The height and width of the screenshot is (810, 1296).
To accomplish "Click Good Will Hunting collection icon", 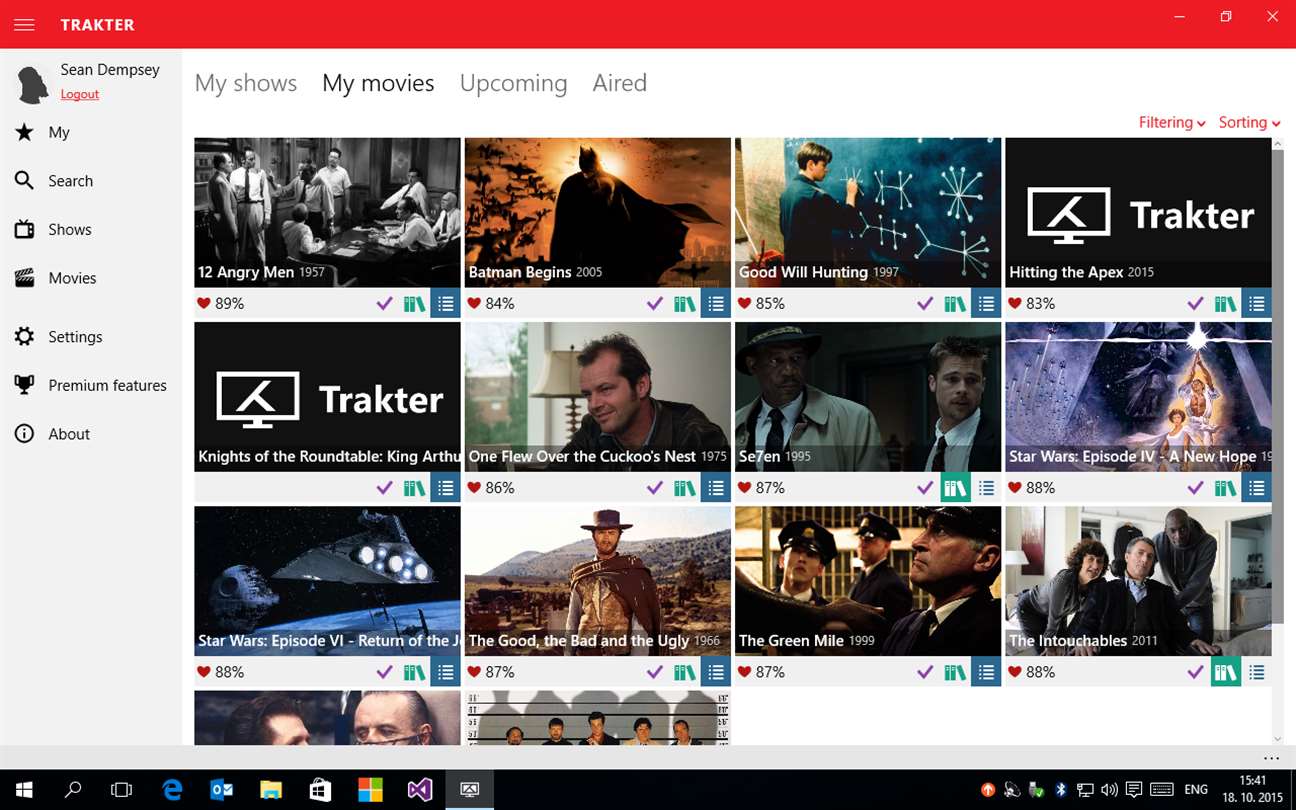I will point(955,304).
